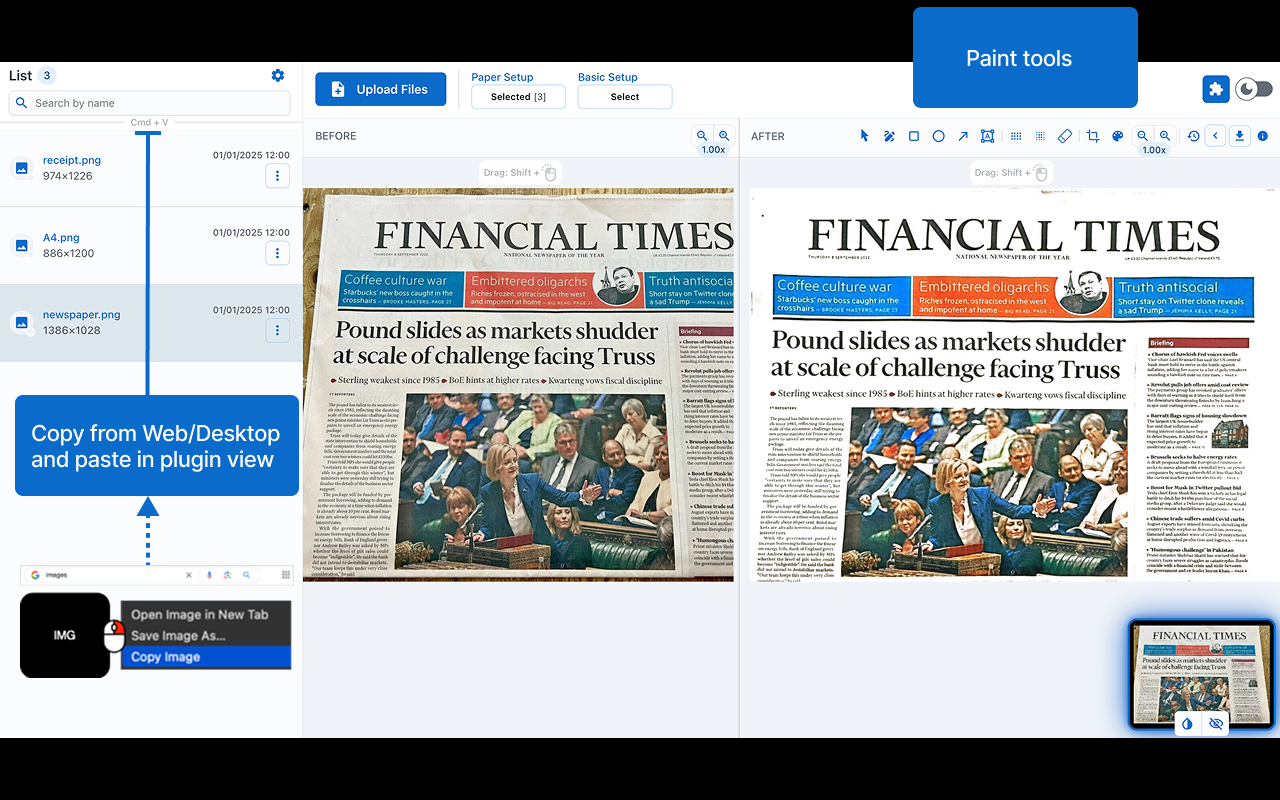The height and width of the screenshot is (800, 1280).
Task: Click 1.00x zoom label in BEFORE panel
Action: [713, 150]
